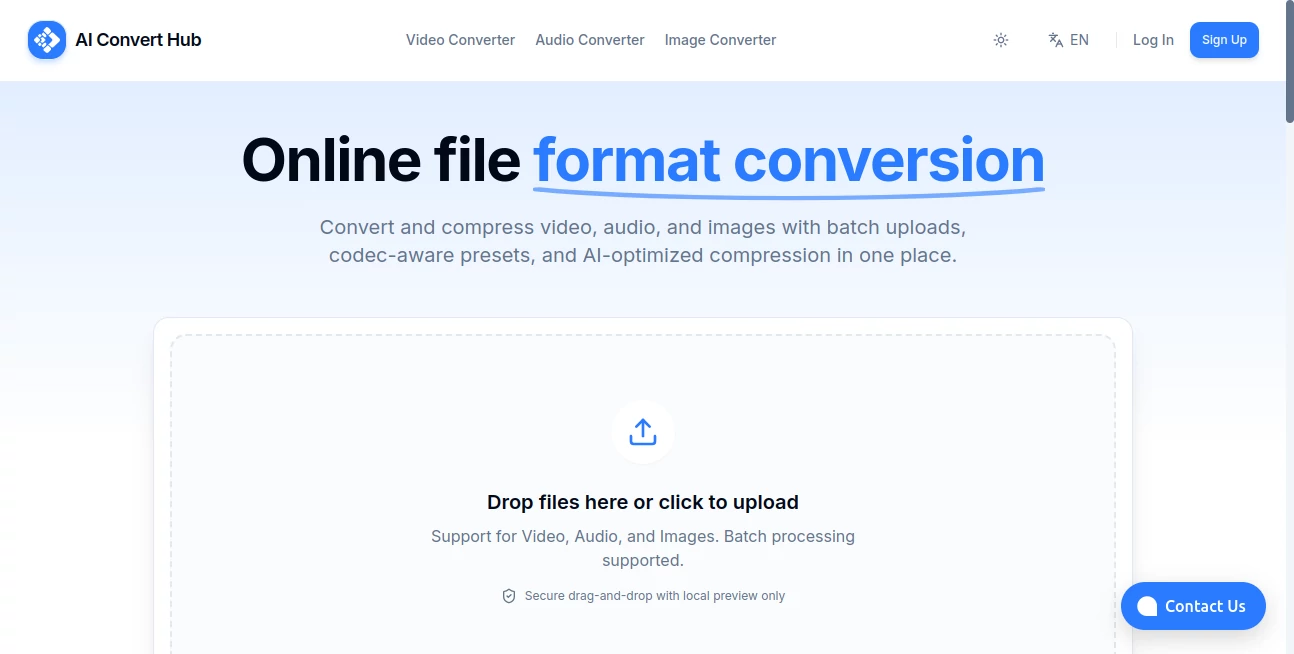Click the upload arrow icon in the drop zone
The image size is (1294, 654).
click(x=643, y=431)
